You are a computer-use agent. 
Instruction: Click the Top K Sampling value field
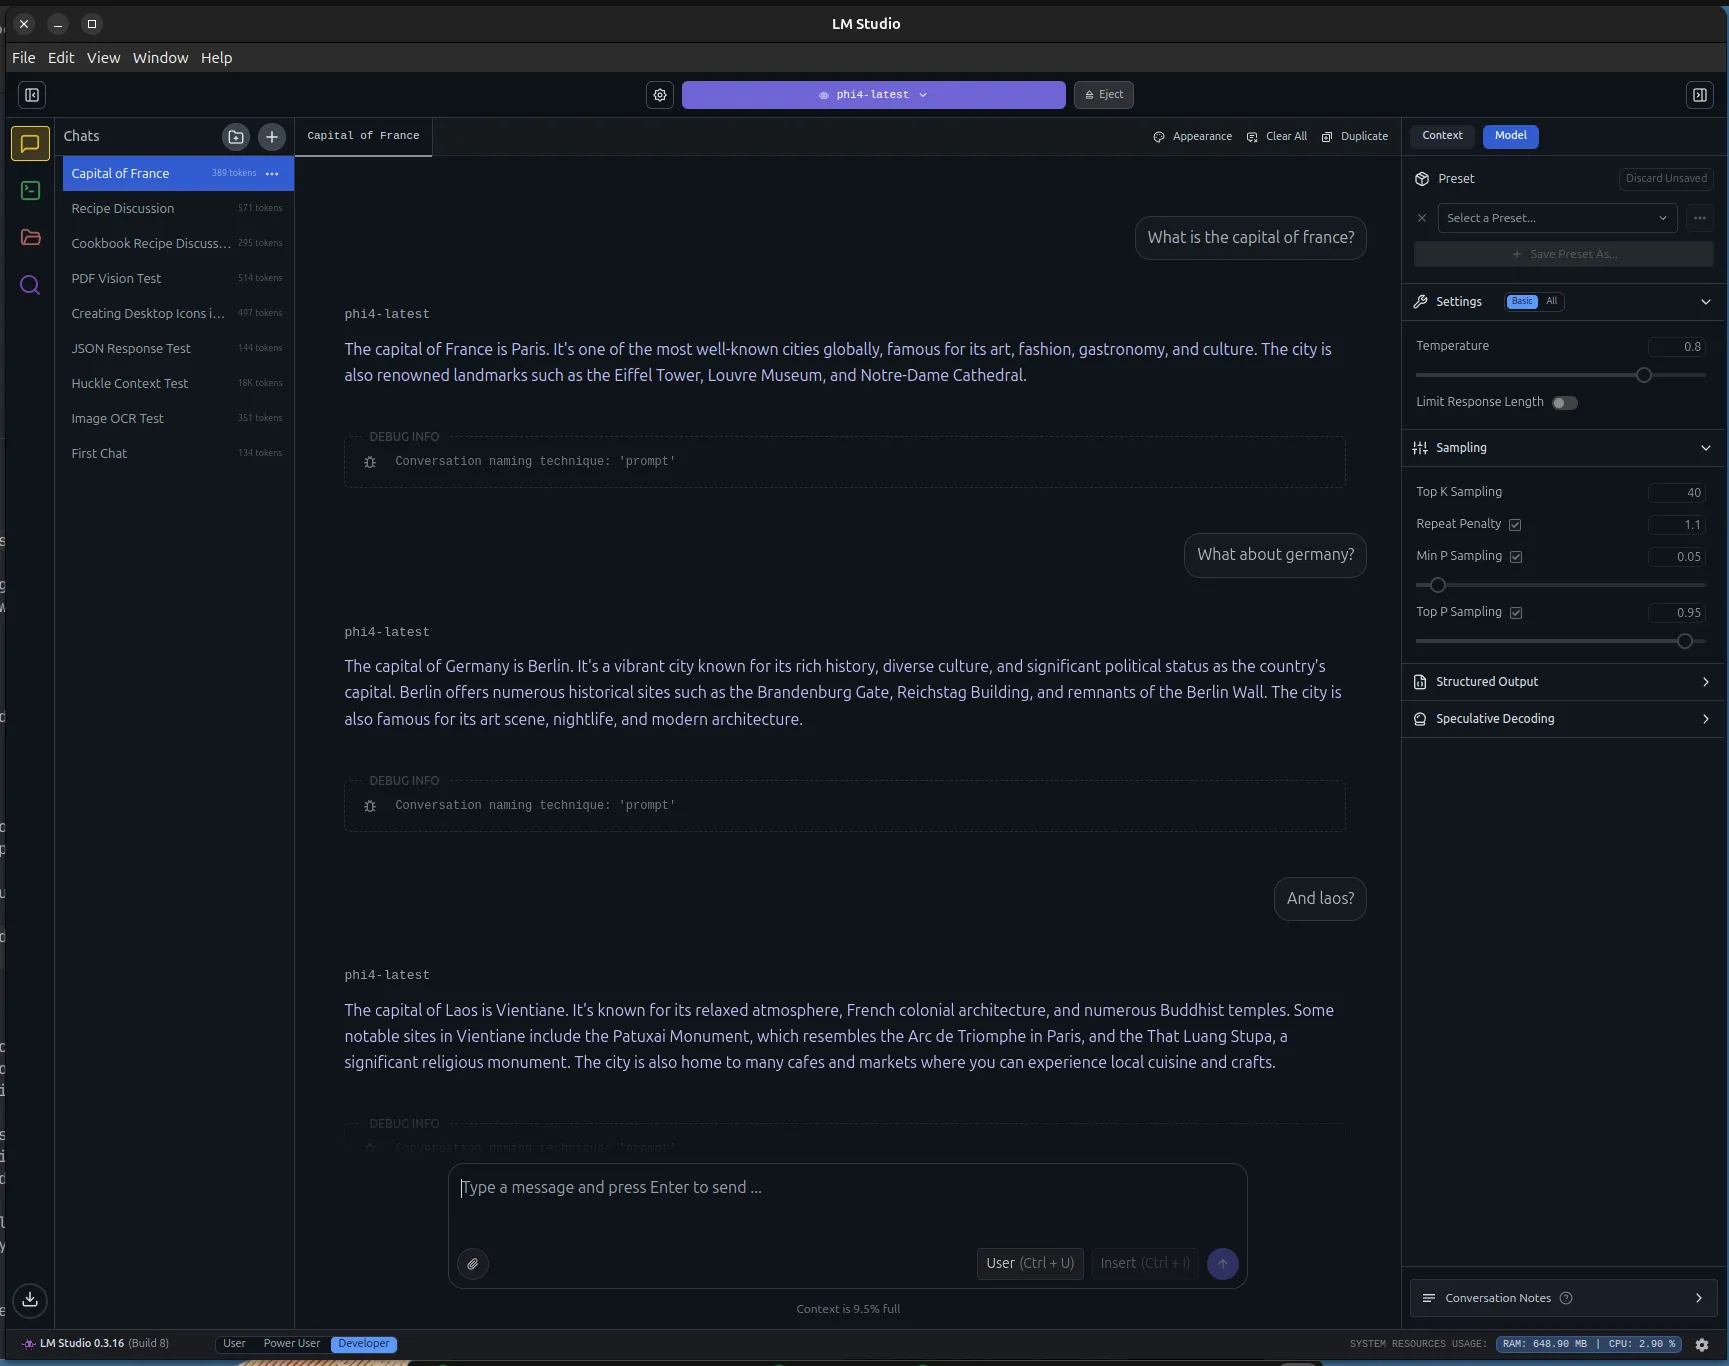point(1676,493)
